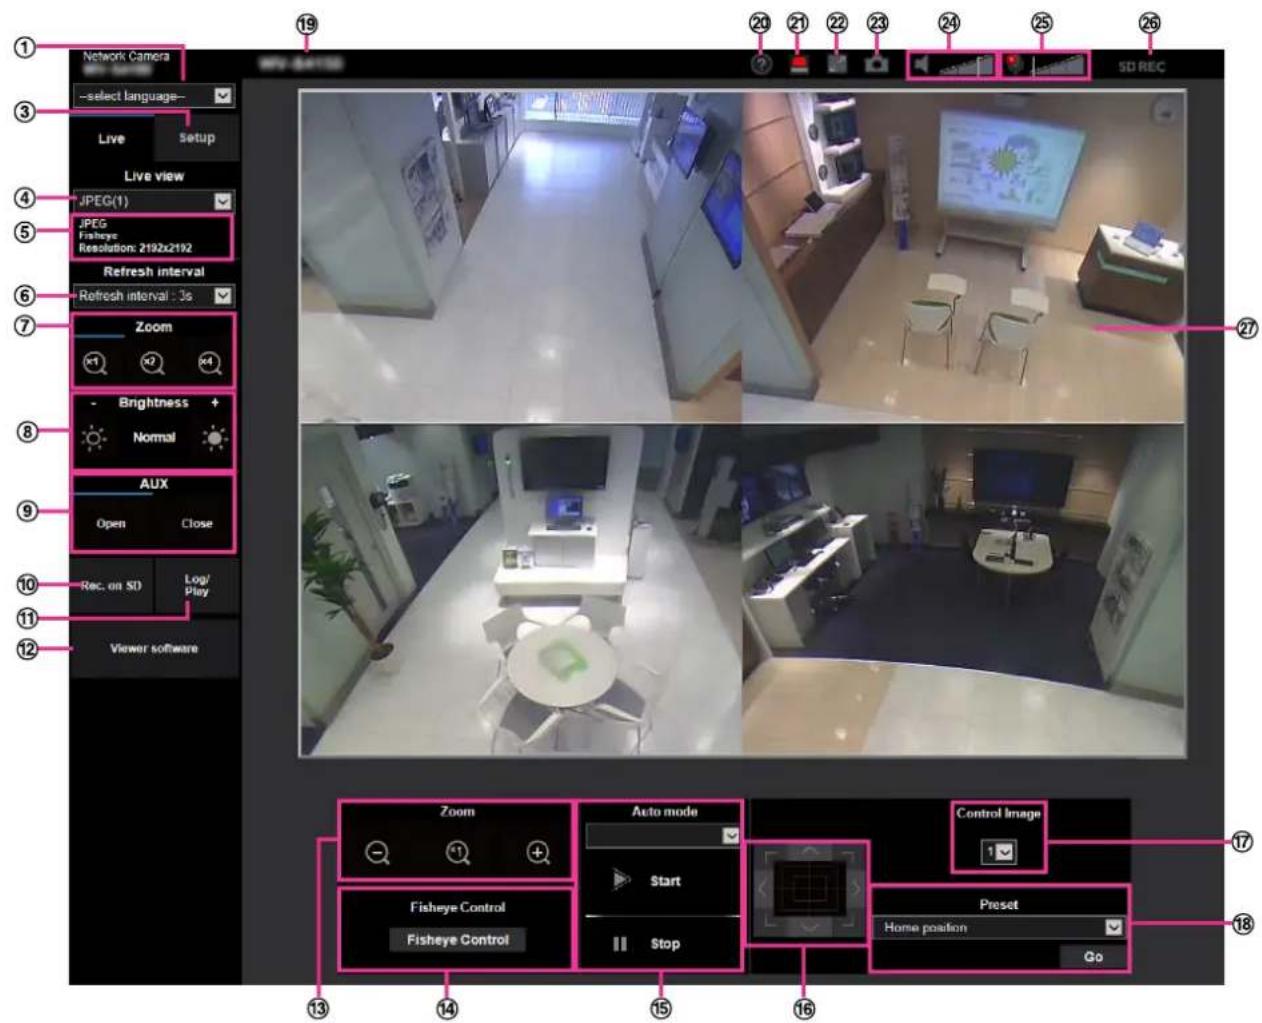Click the Rec. on SD button
Screen dimensions: 1262x1023
tap(111, 586)
